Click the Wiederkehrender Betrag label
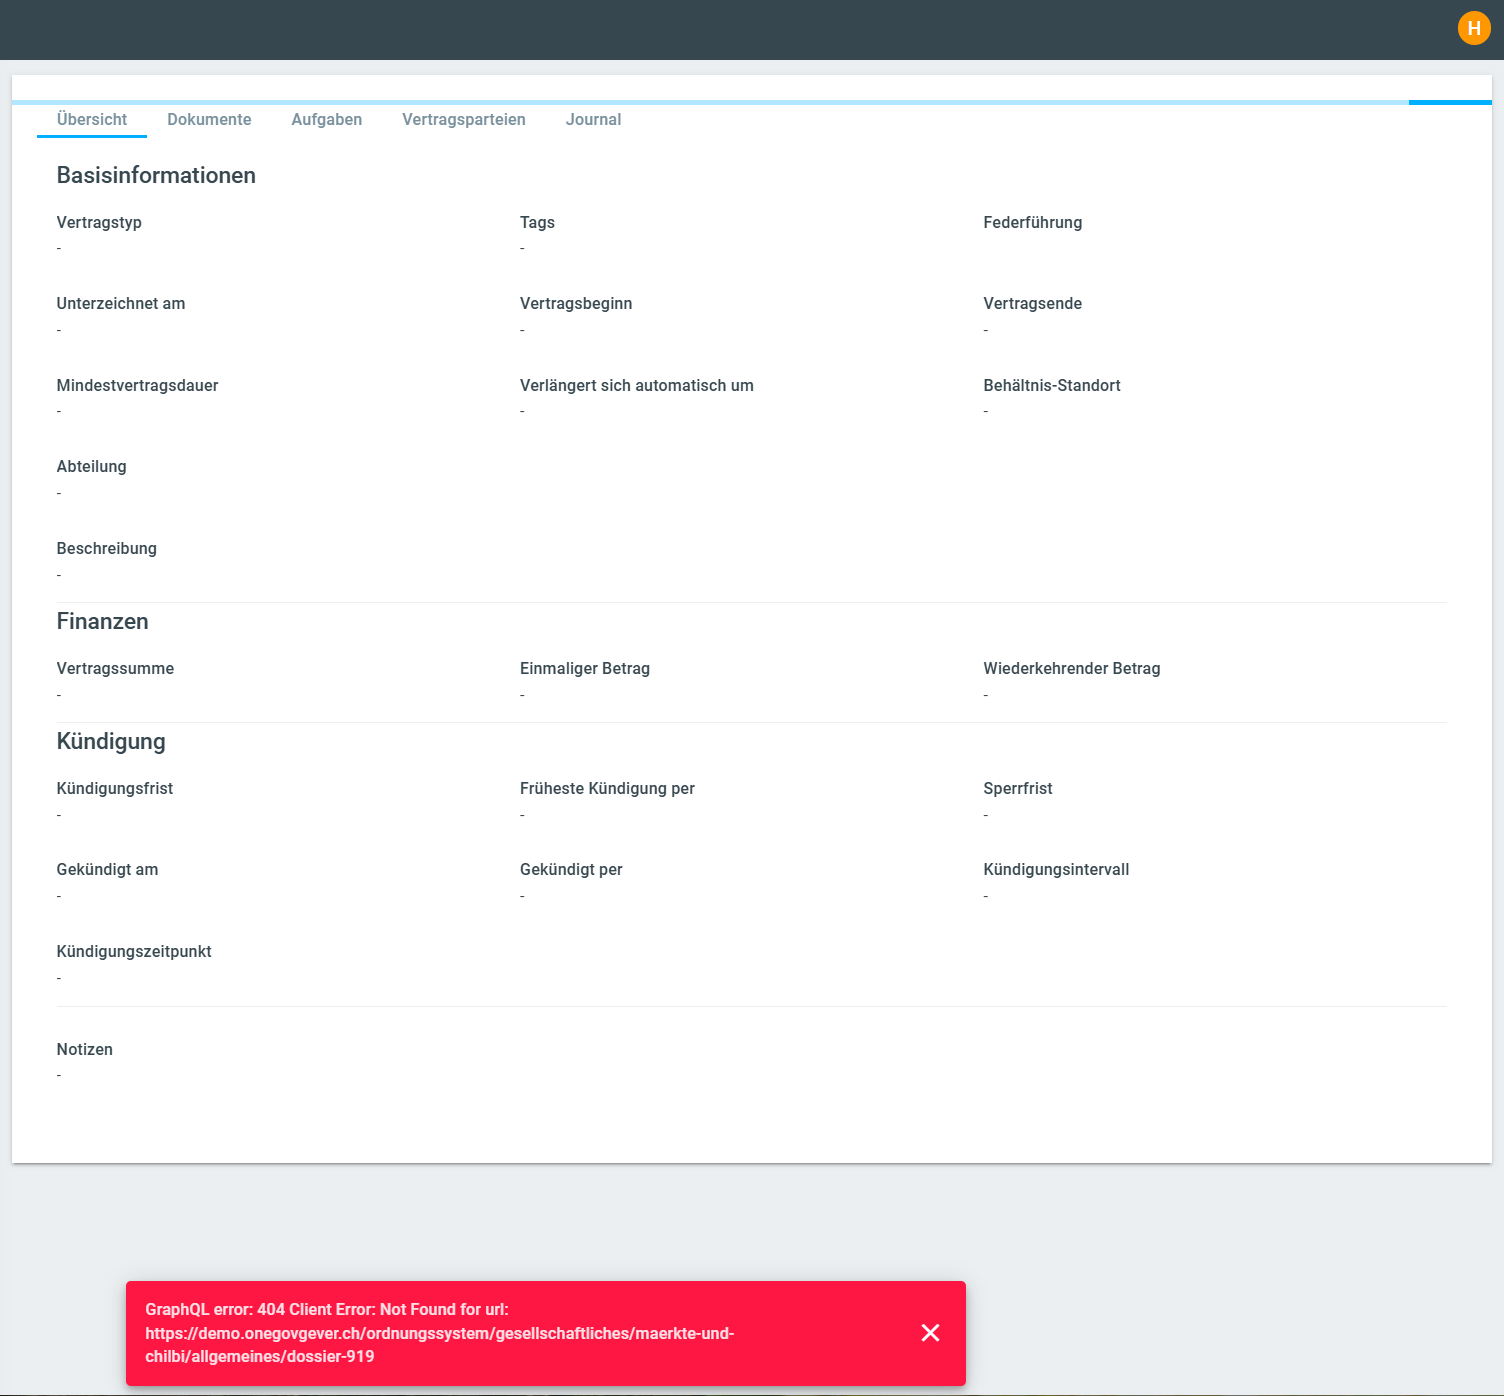 1071,668
